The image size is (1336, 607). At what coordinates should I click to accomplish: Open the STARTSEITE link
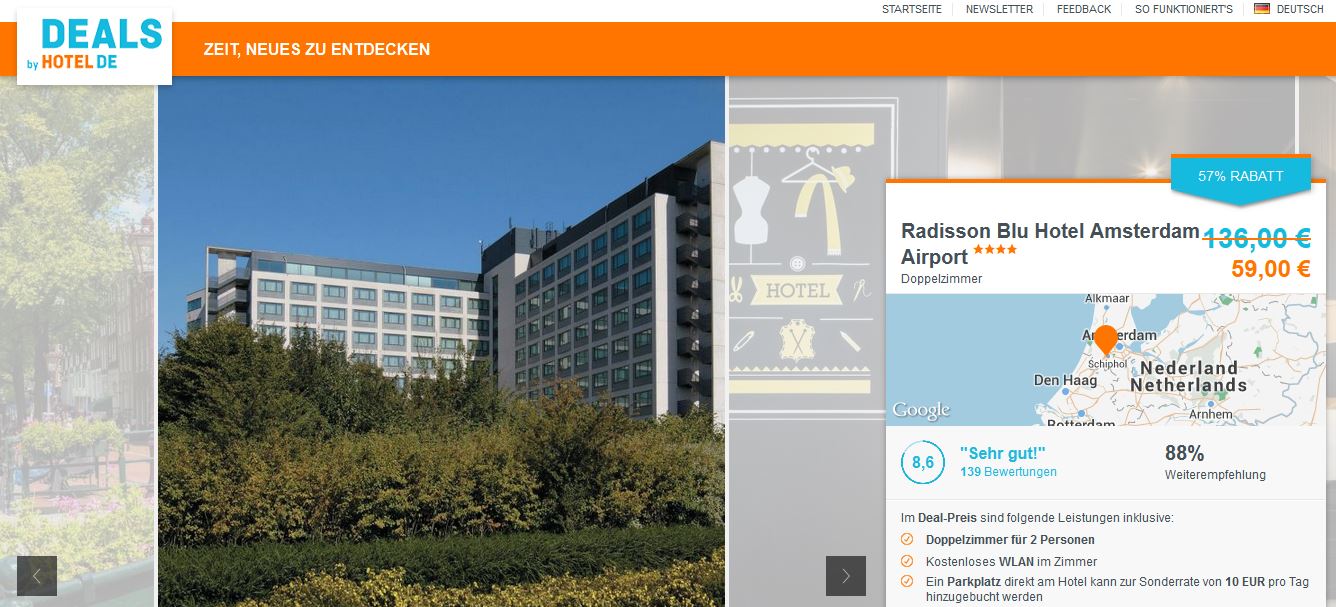point(912,9)
